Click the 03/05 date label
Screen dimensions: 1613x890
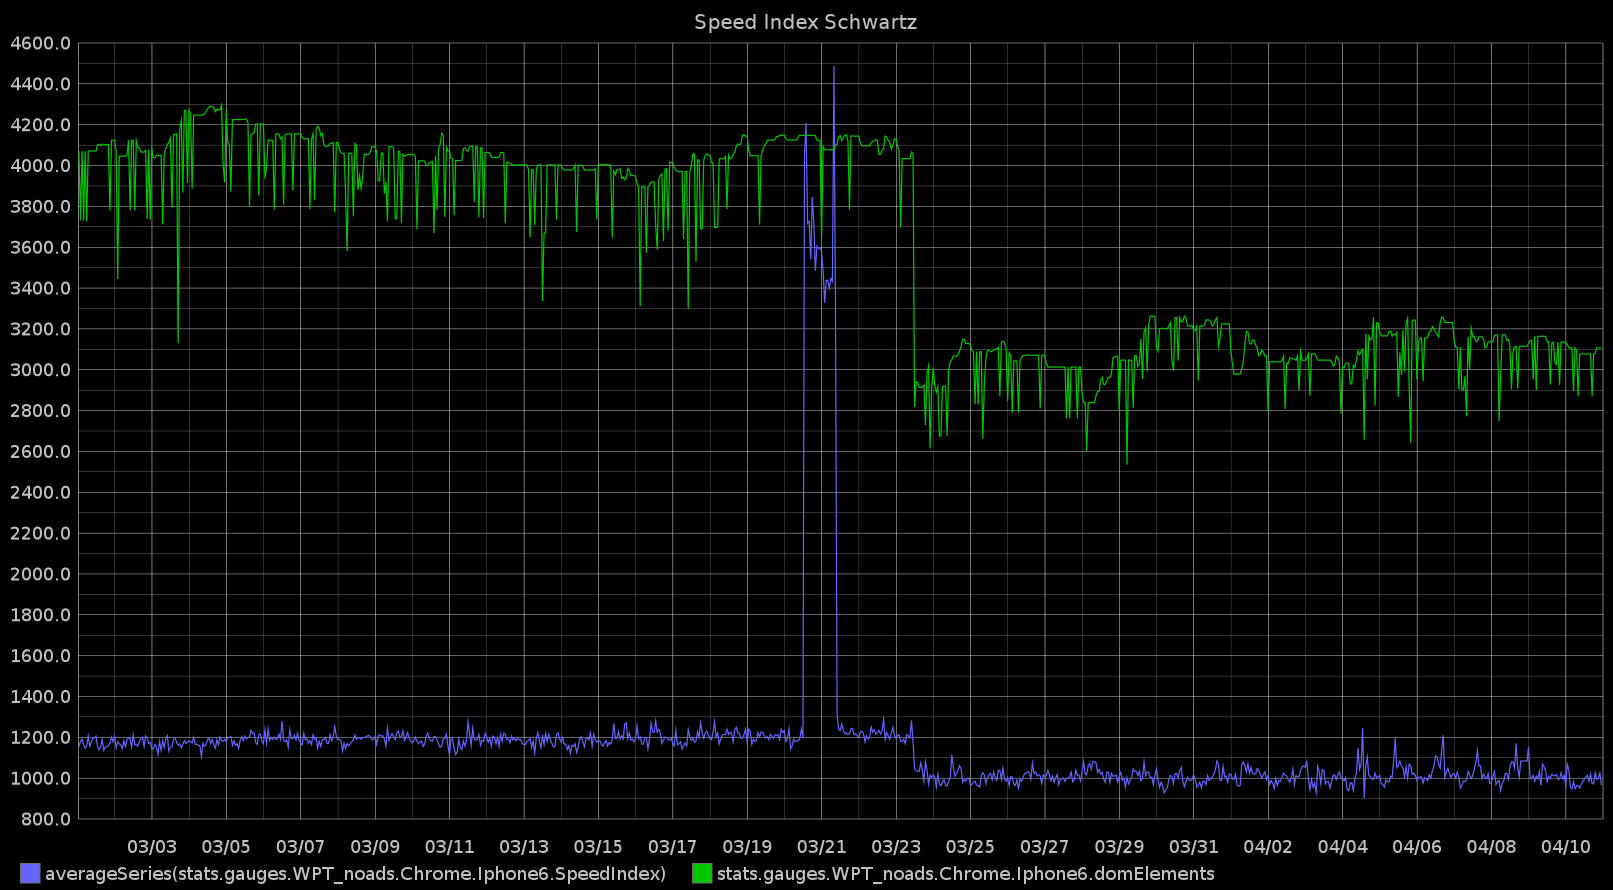226,847
